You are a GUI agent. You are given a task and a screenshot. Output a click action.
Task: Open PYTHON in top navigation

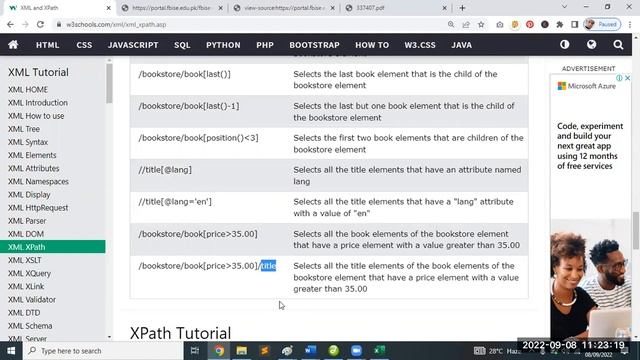(x=223, y=45)
